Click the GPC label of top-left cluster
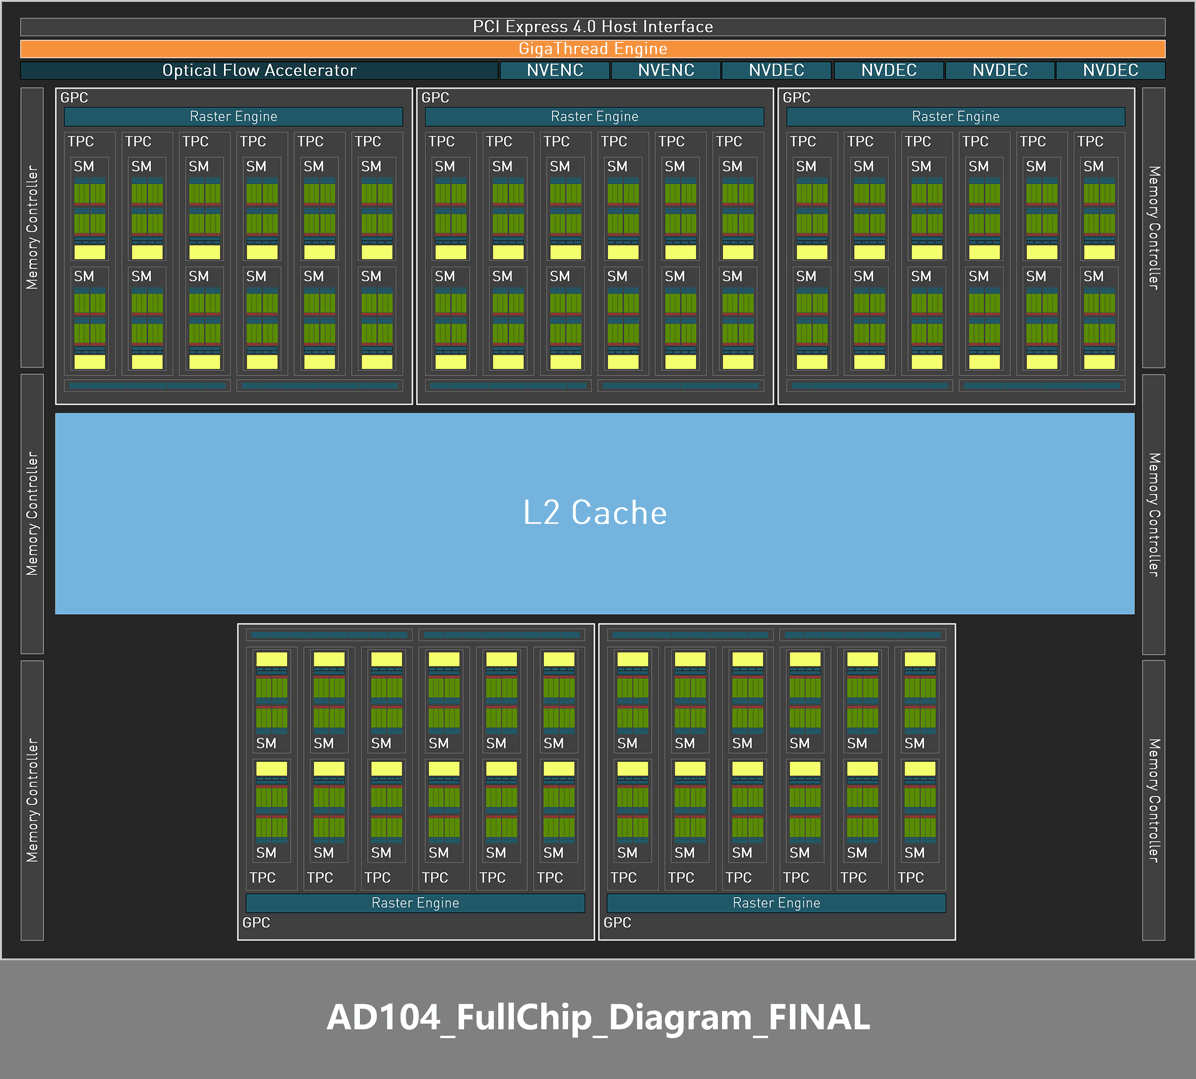The height and width of the screenshot is (1079, 1196). pyautogui.click(x=74, y=98)
